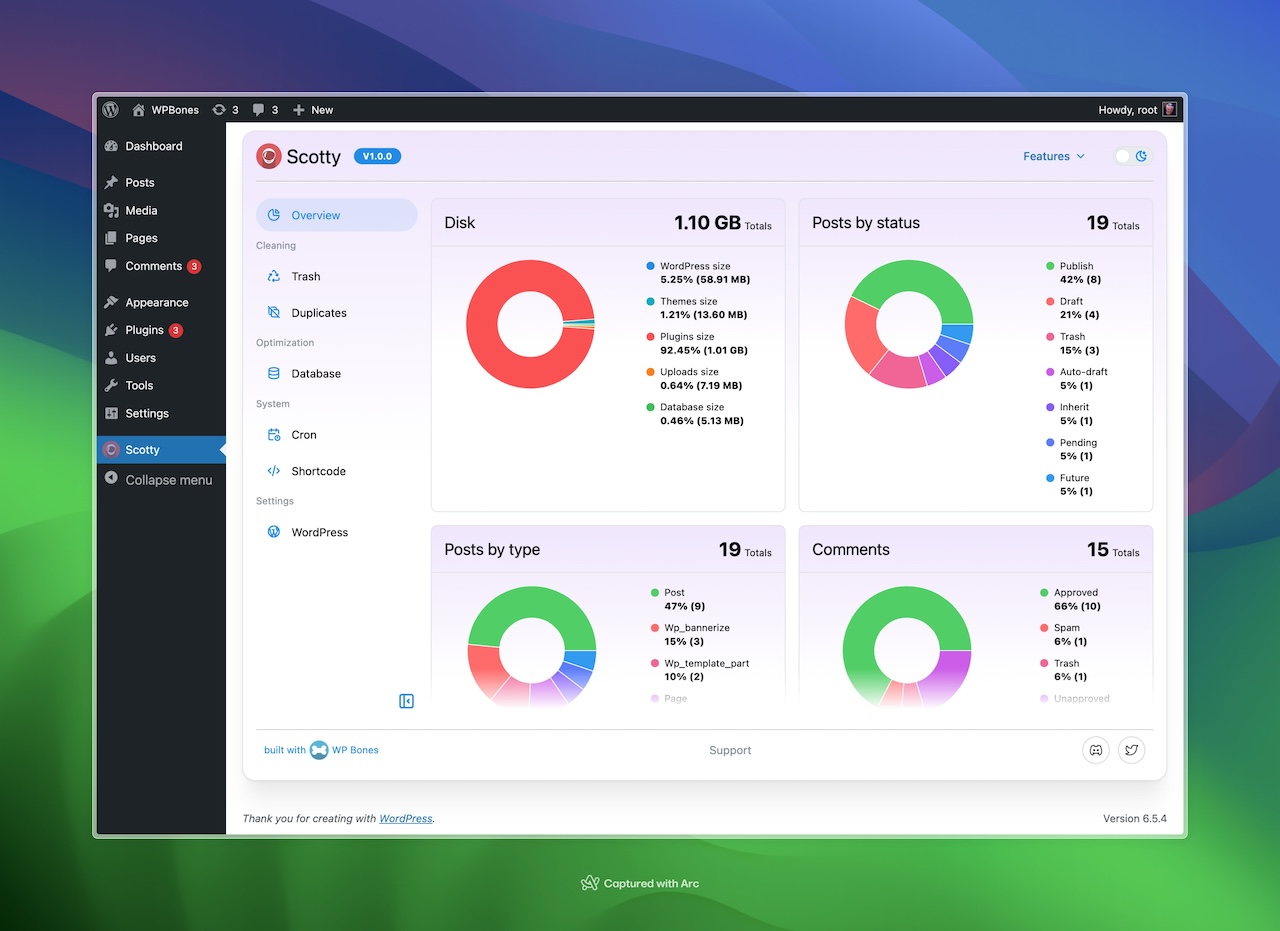Click the Publish green legend dot
Screen dimensions: 1280x931
point(1050,266)
